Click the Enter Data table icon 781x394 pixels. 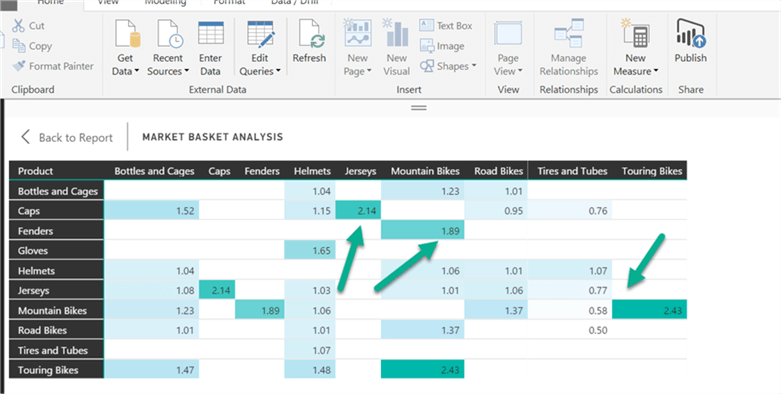[211, 33]
